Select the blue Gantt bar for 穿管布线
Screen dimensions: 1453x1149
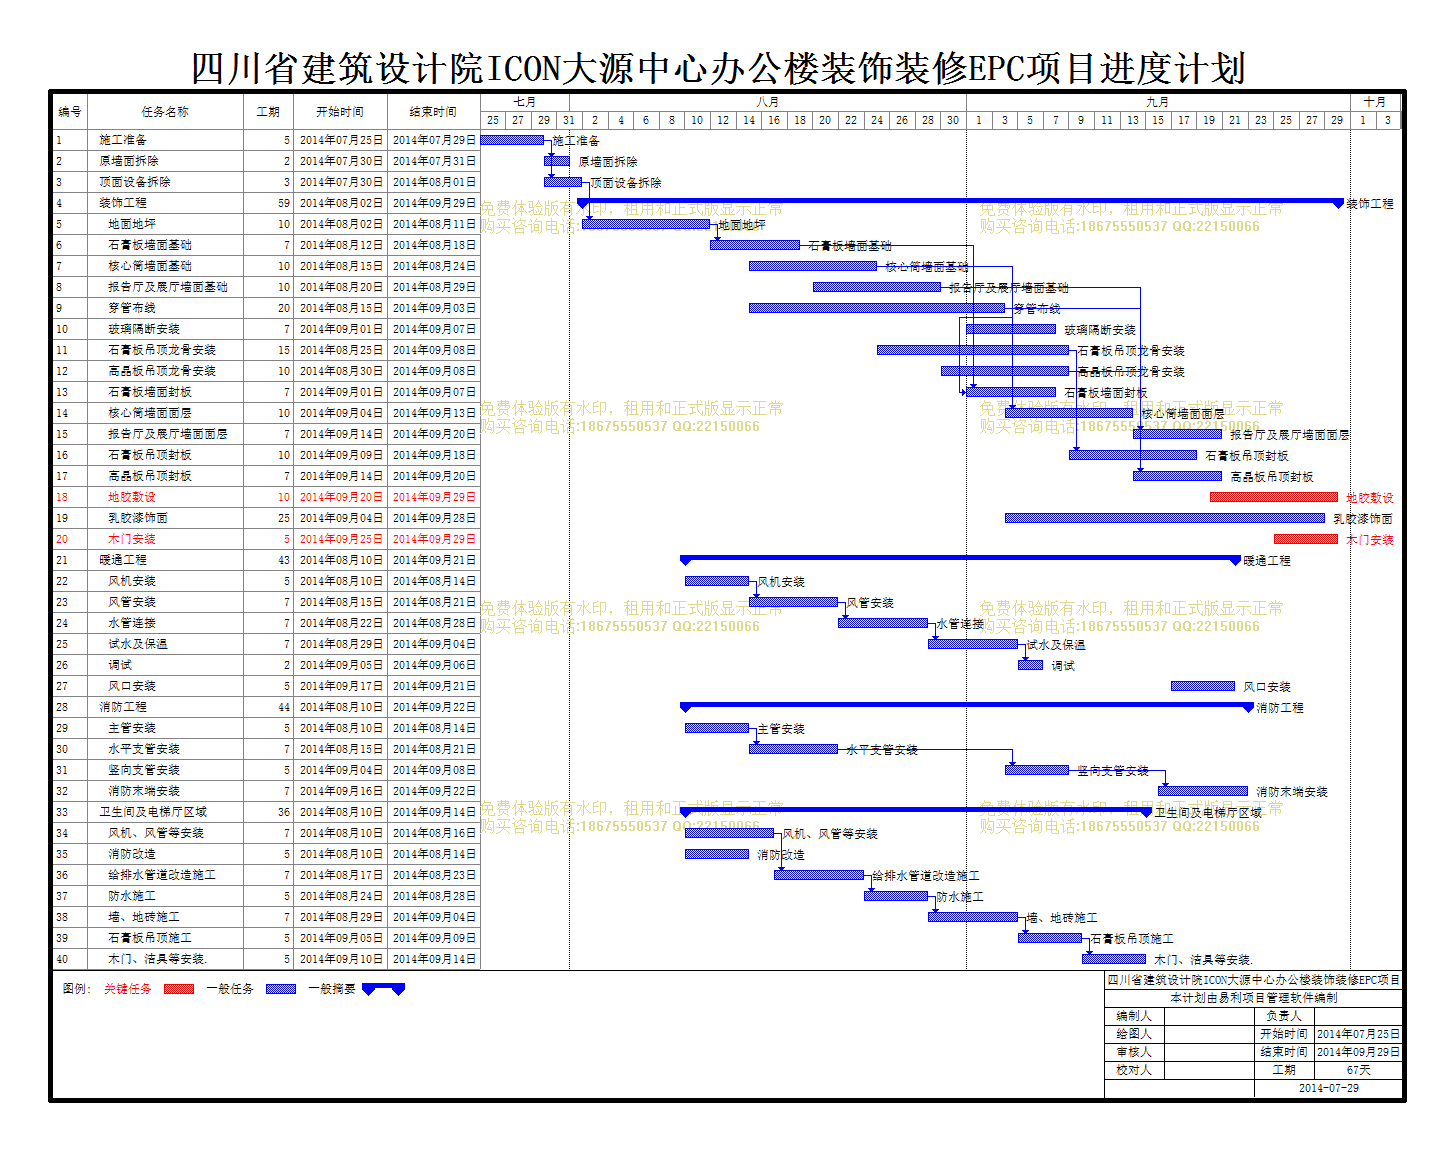877,308
